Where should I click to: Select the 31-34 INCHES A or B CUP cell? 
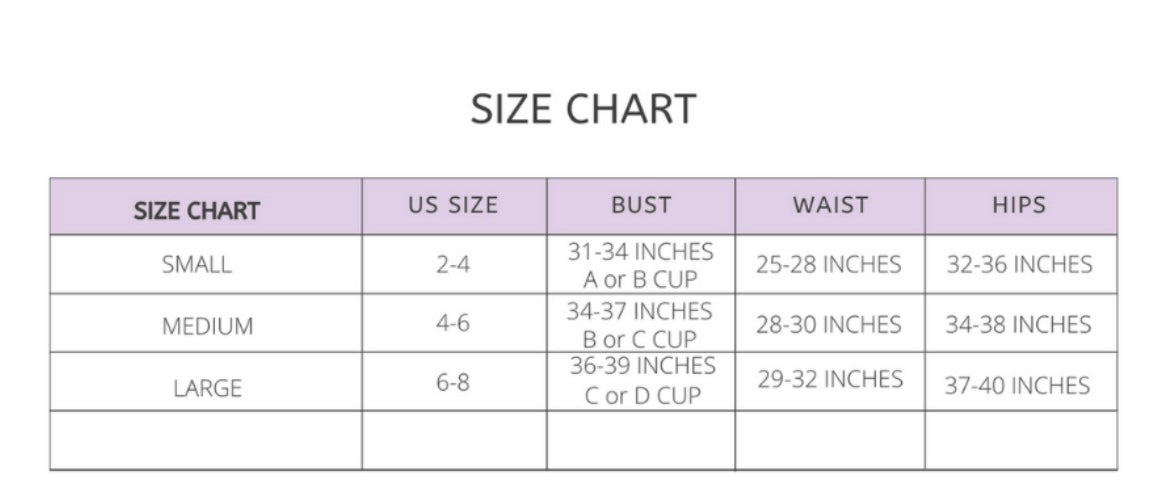pos(641,265)
